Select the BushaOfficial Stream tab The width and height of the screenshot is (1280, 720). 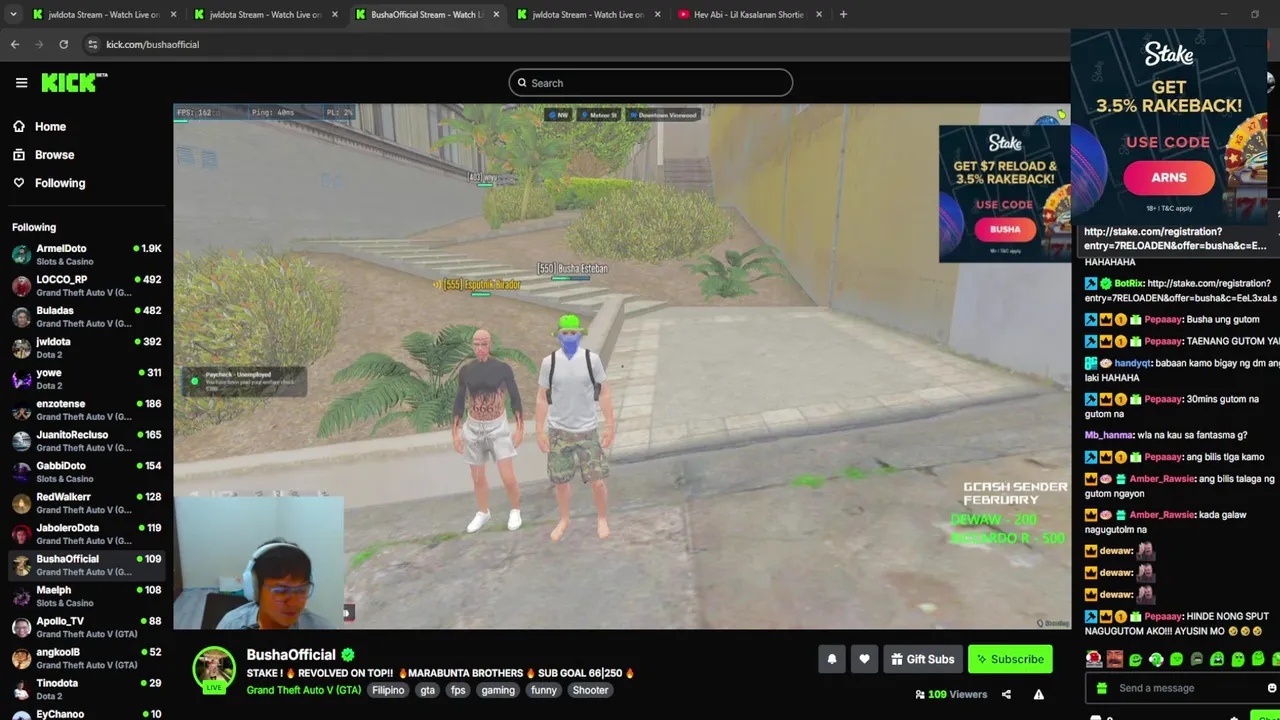[427, 14]
